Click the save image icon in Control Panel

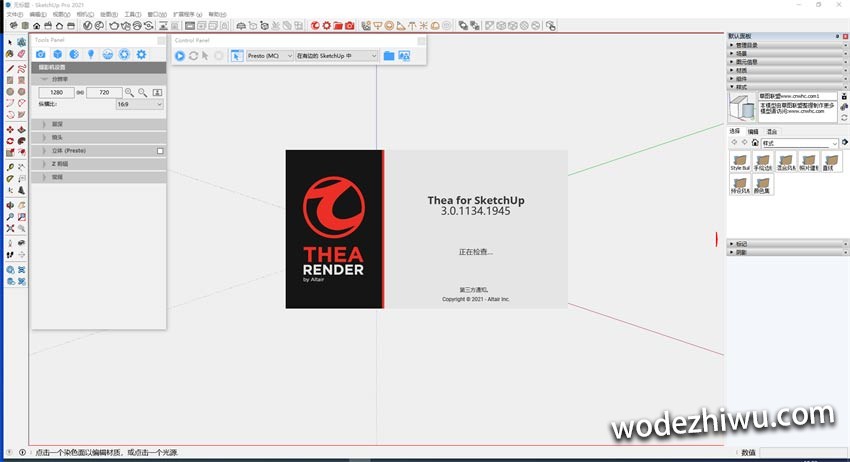coord(404,56)
